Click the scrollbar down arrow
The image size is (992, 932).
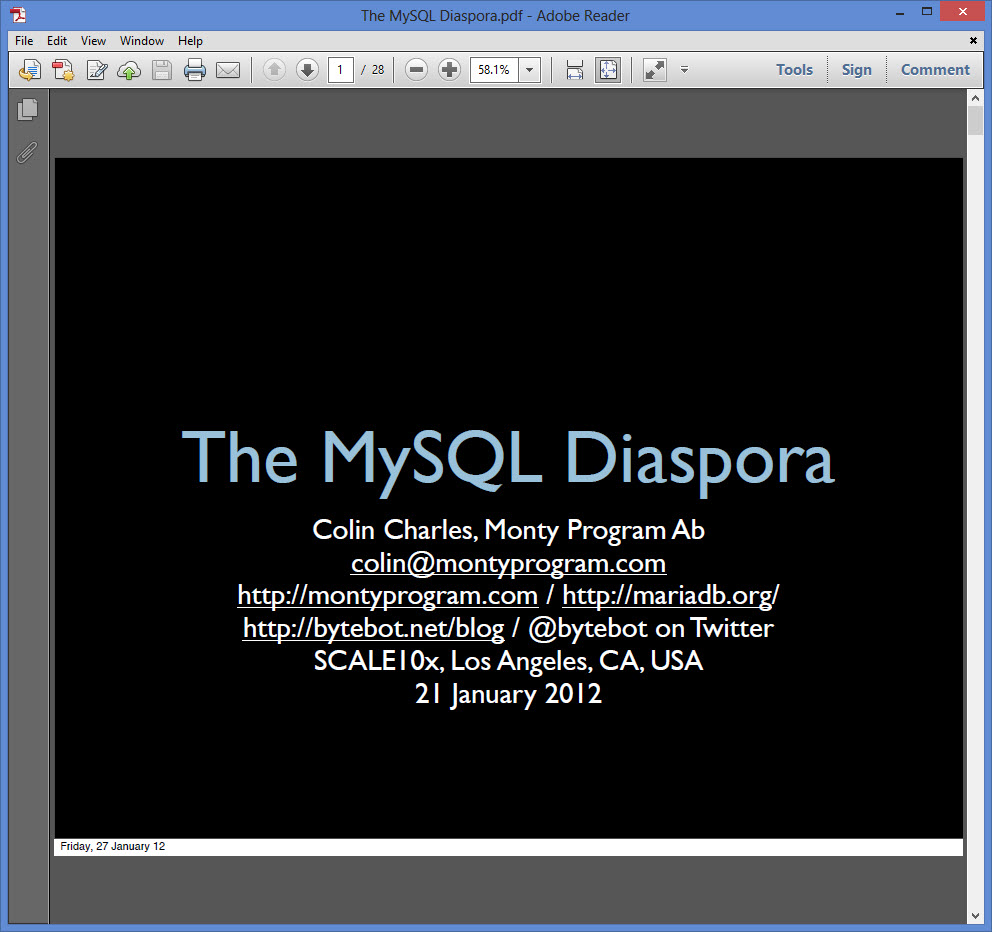[x=975, y=916]
